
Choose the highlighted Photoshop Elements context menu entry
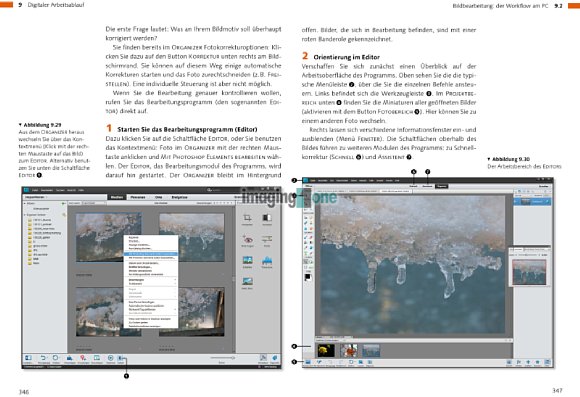[151, 254]
